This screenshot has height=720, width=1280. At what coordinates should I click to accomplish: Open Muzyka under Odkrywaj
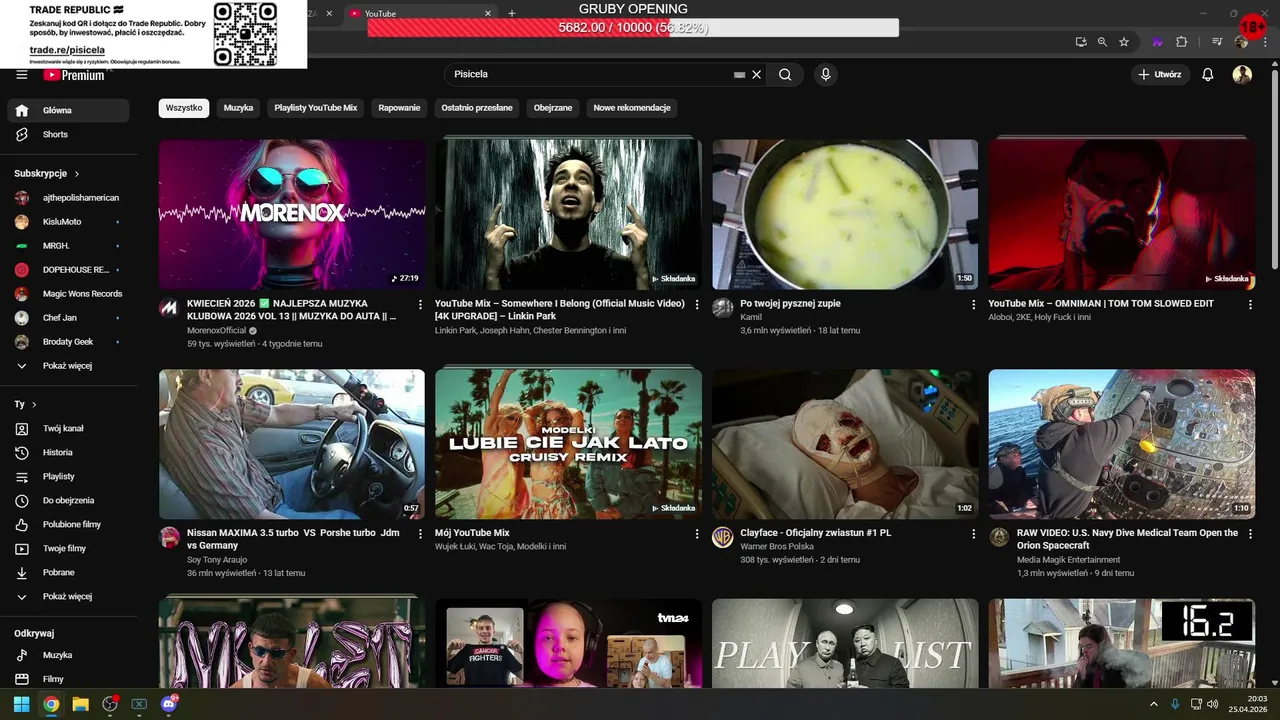point(68,655)
